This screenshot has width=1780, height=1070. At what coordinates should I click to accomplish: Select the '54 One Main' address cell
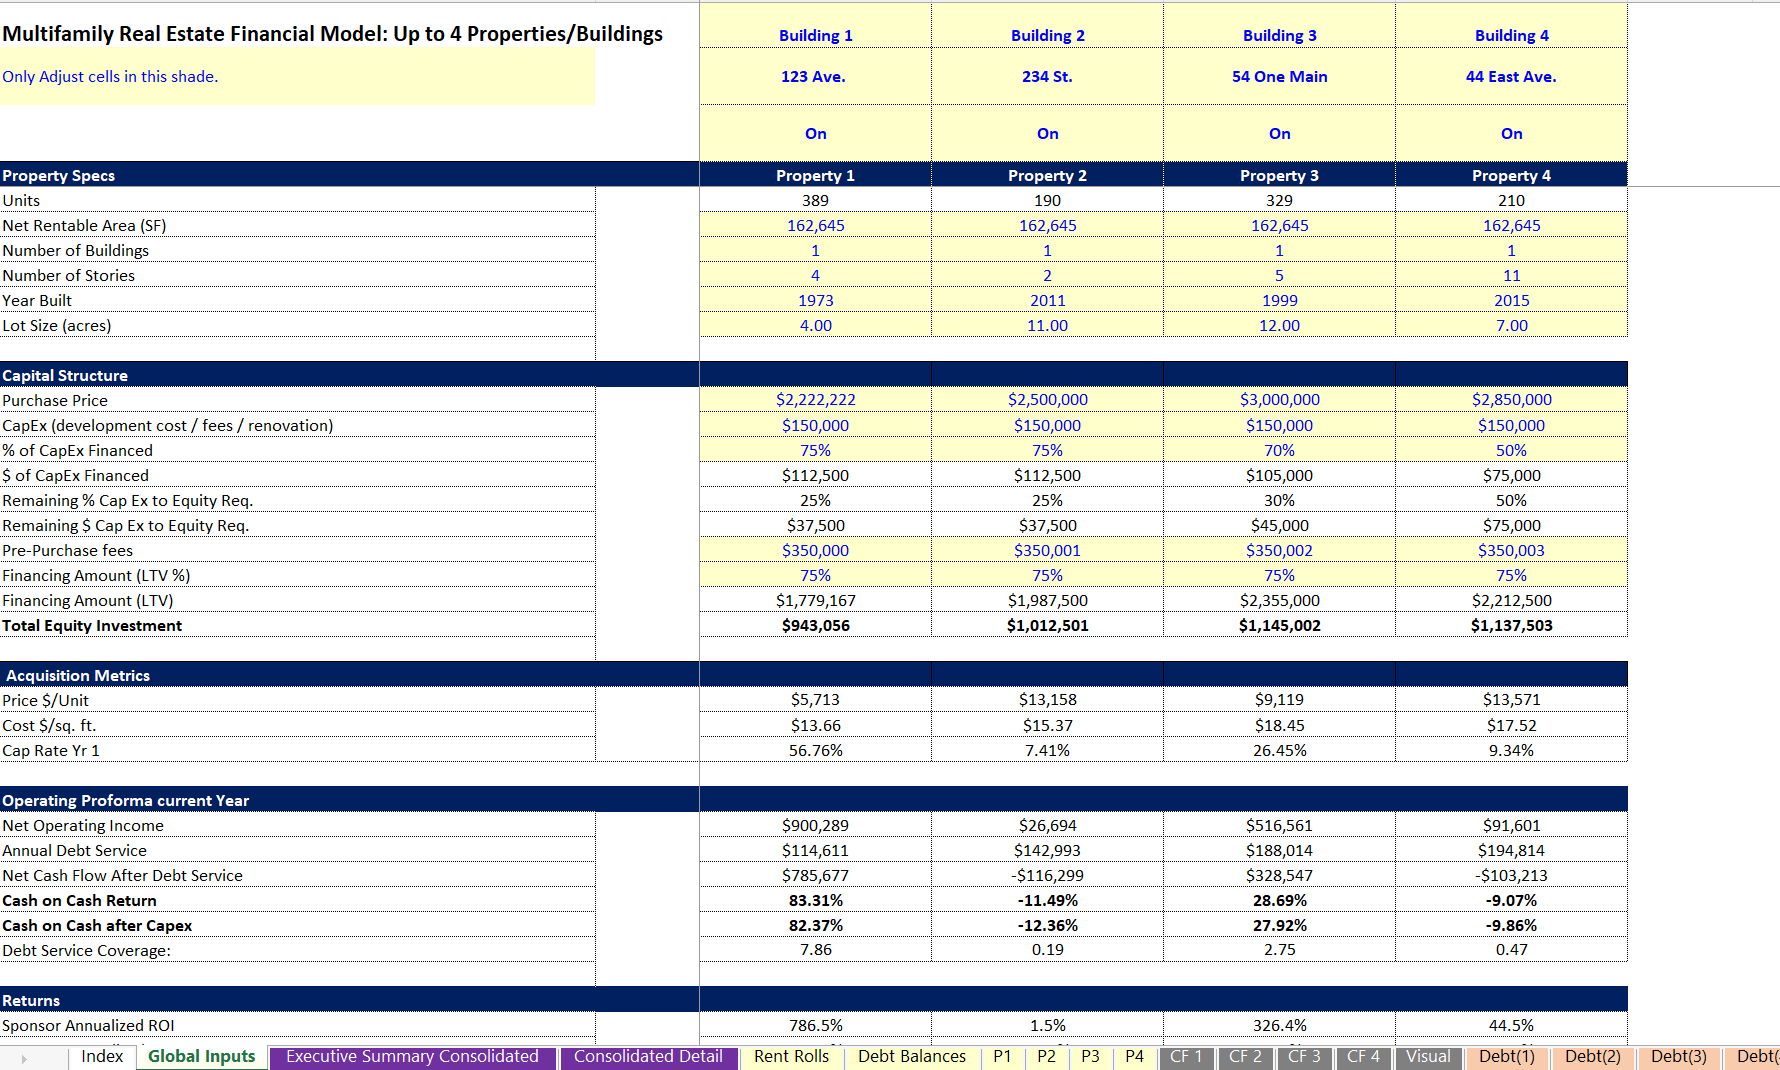1279,77
